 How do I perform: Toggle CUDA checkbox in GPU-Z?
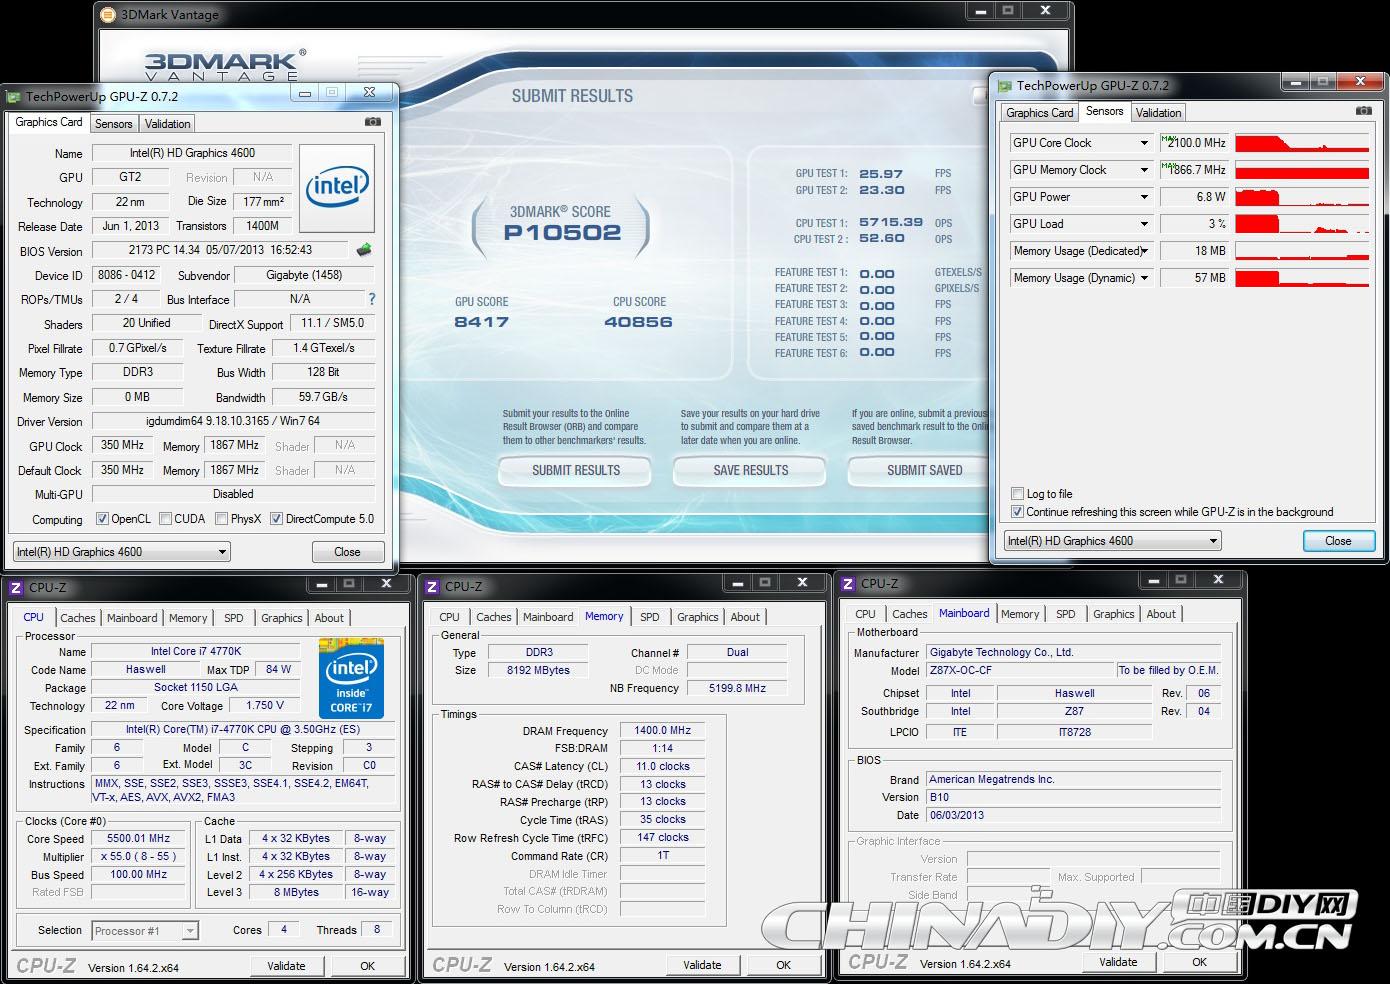tap(165, 519)
